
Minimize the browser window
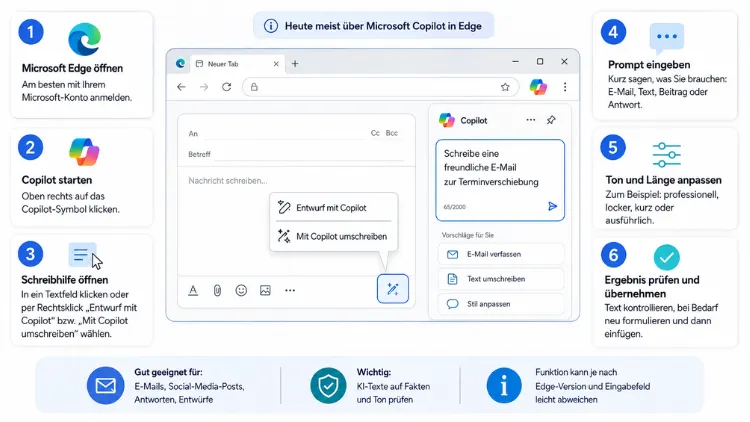pyautogui.click(x=515, y=61)
